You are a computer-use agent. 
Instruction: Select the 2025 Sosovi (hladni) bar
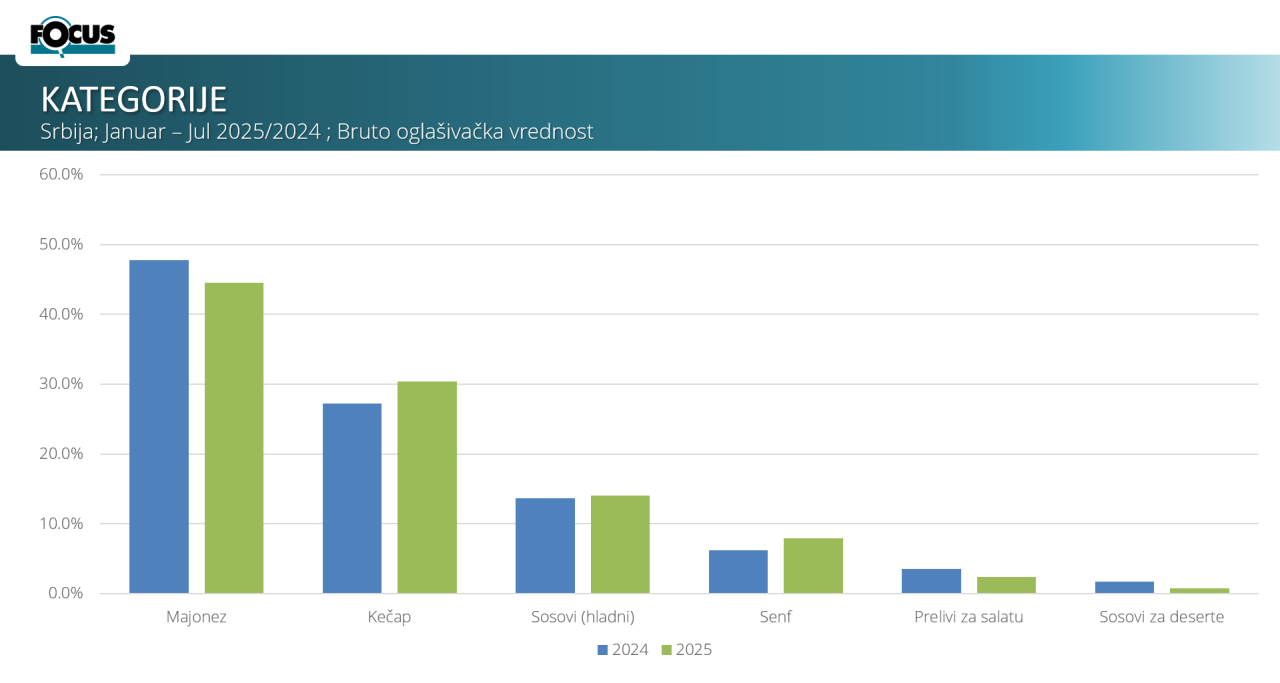[620, 544]
